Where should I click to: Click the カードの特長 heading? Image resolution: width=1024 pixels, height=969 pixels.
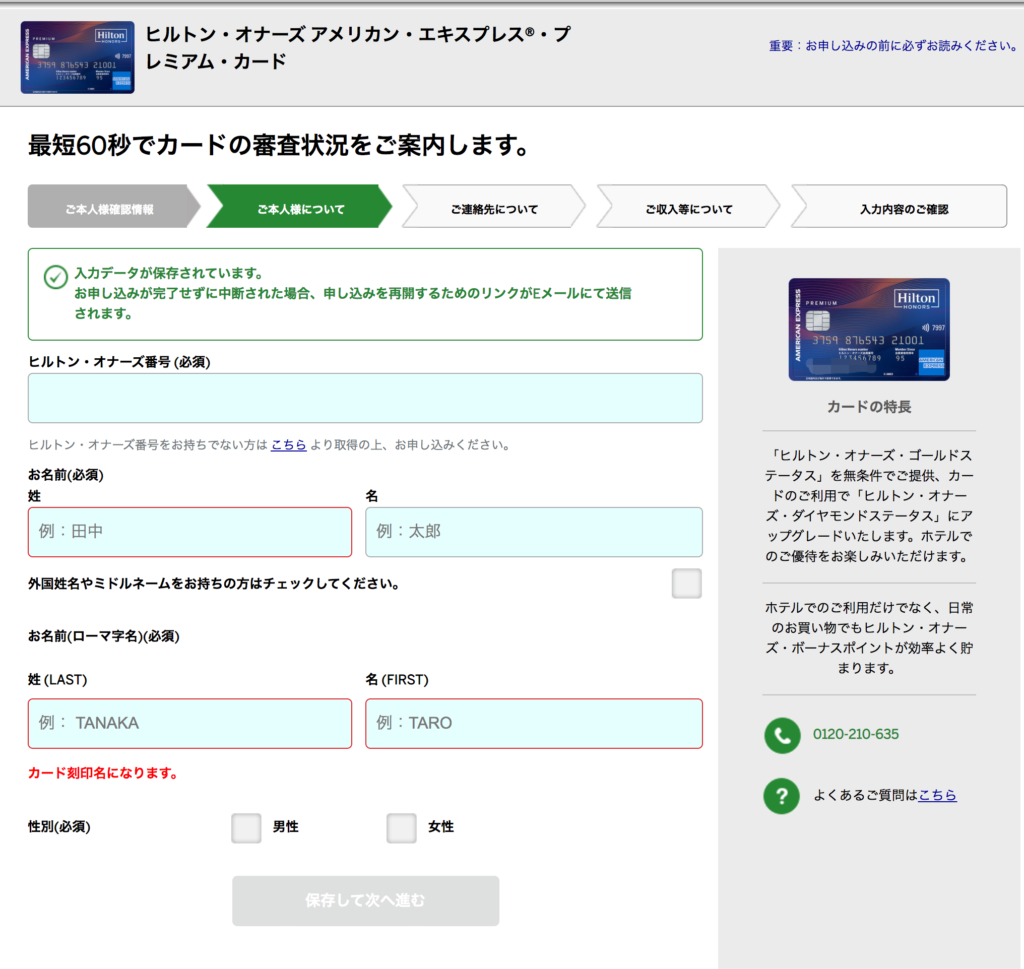pyautogui.click(x=869, y=407)
